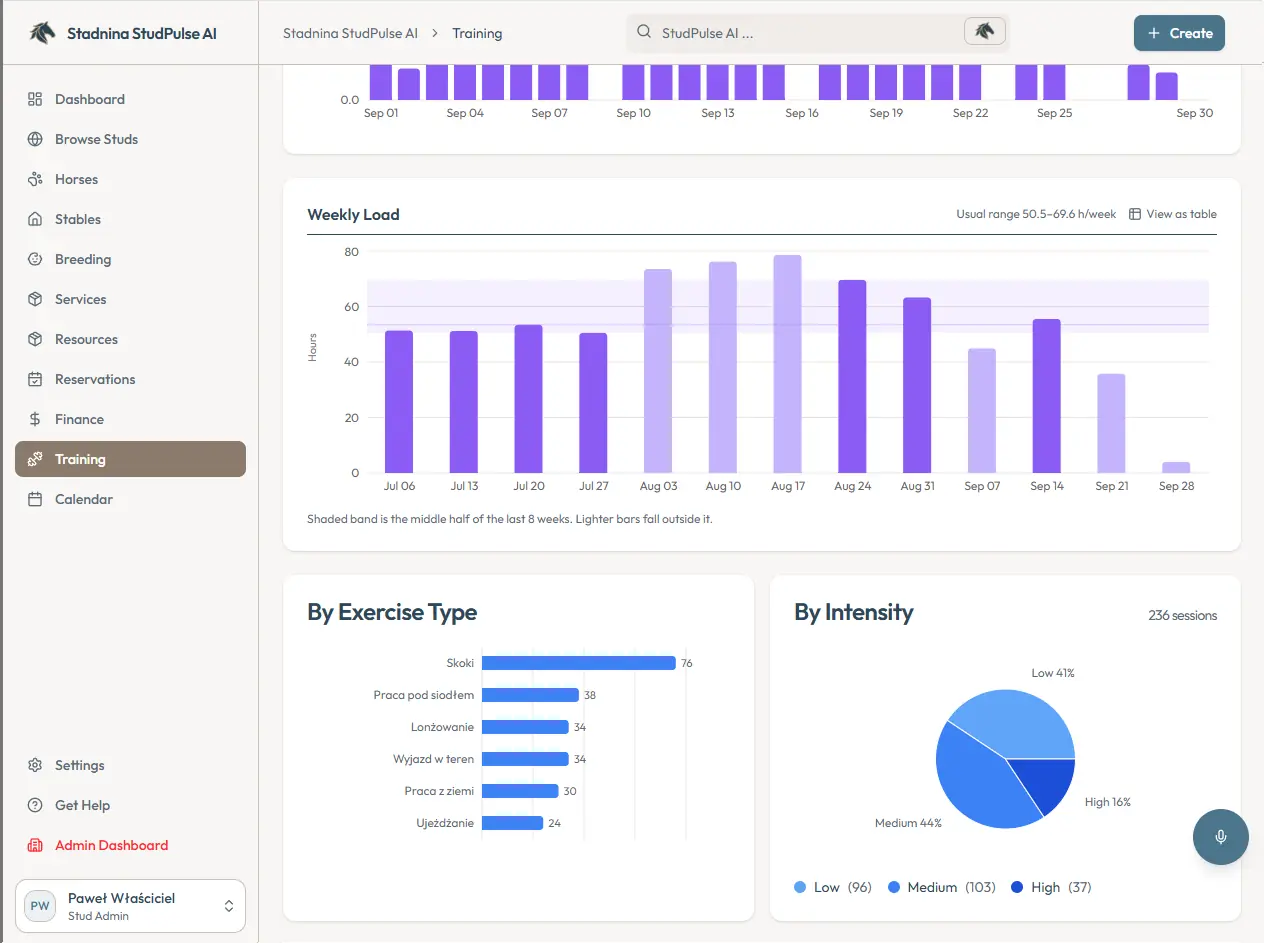
Task: Open the Create button menu
Action: pos(1179,33)
